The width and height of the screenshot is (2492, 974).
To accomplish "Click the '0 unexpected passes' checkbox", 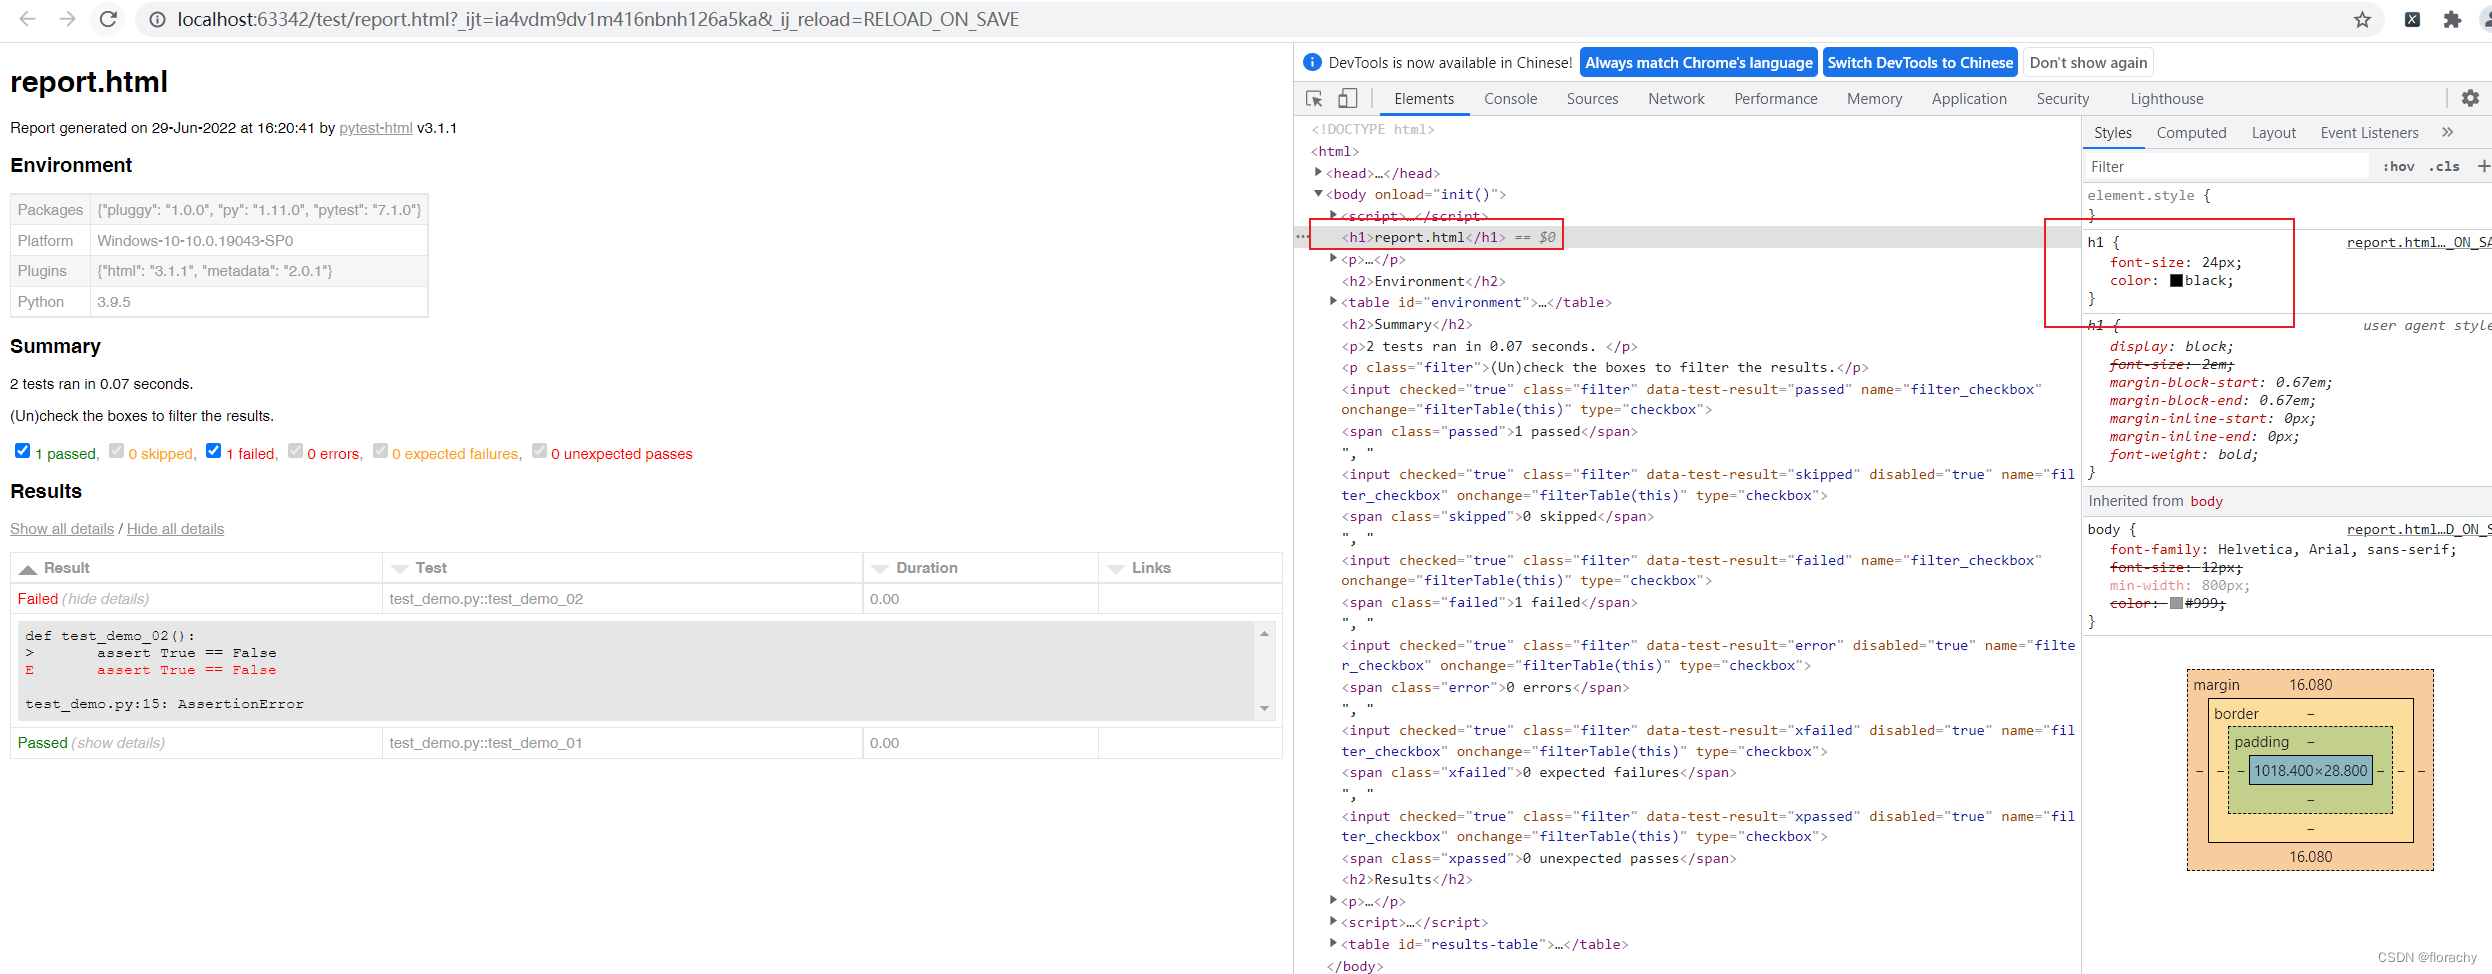I will 539,451.
